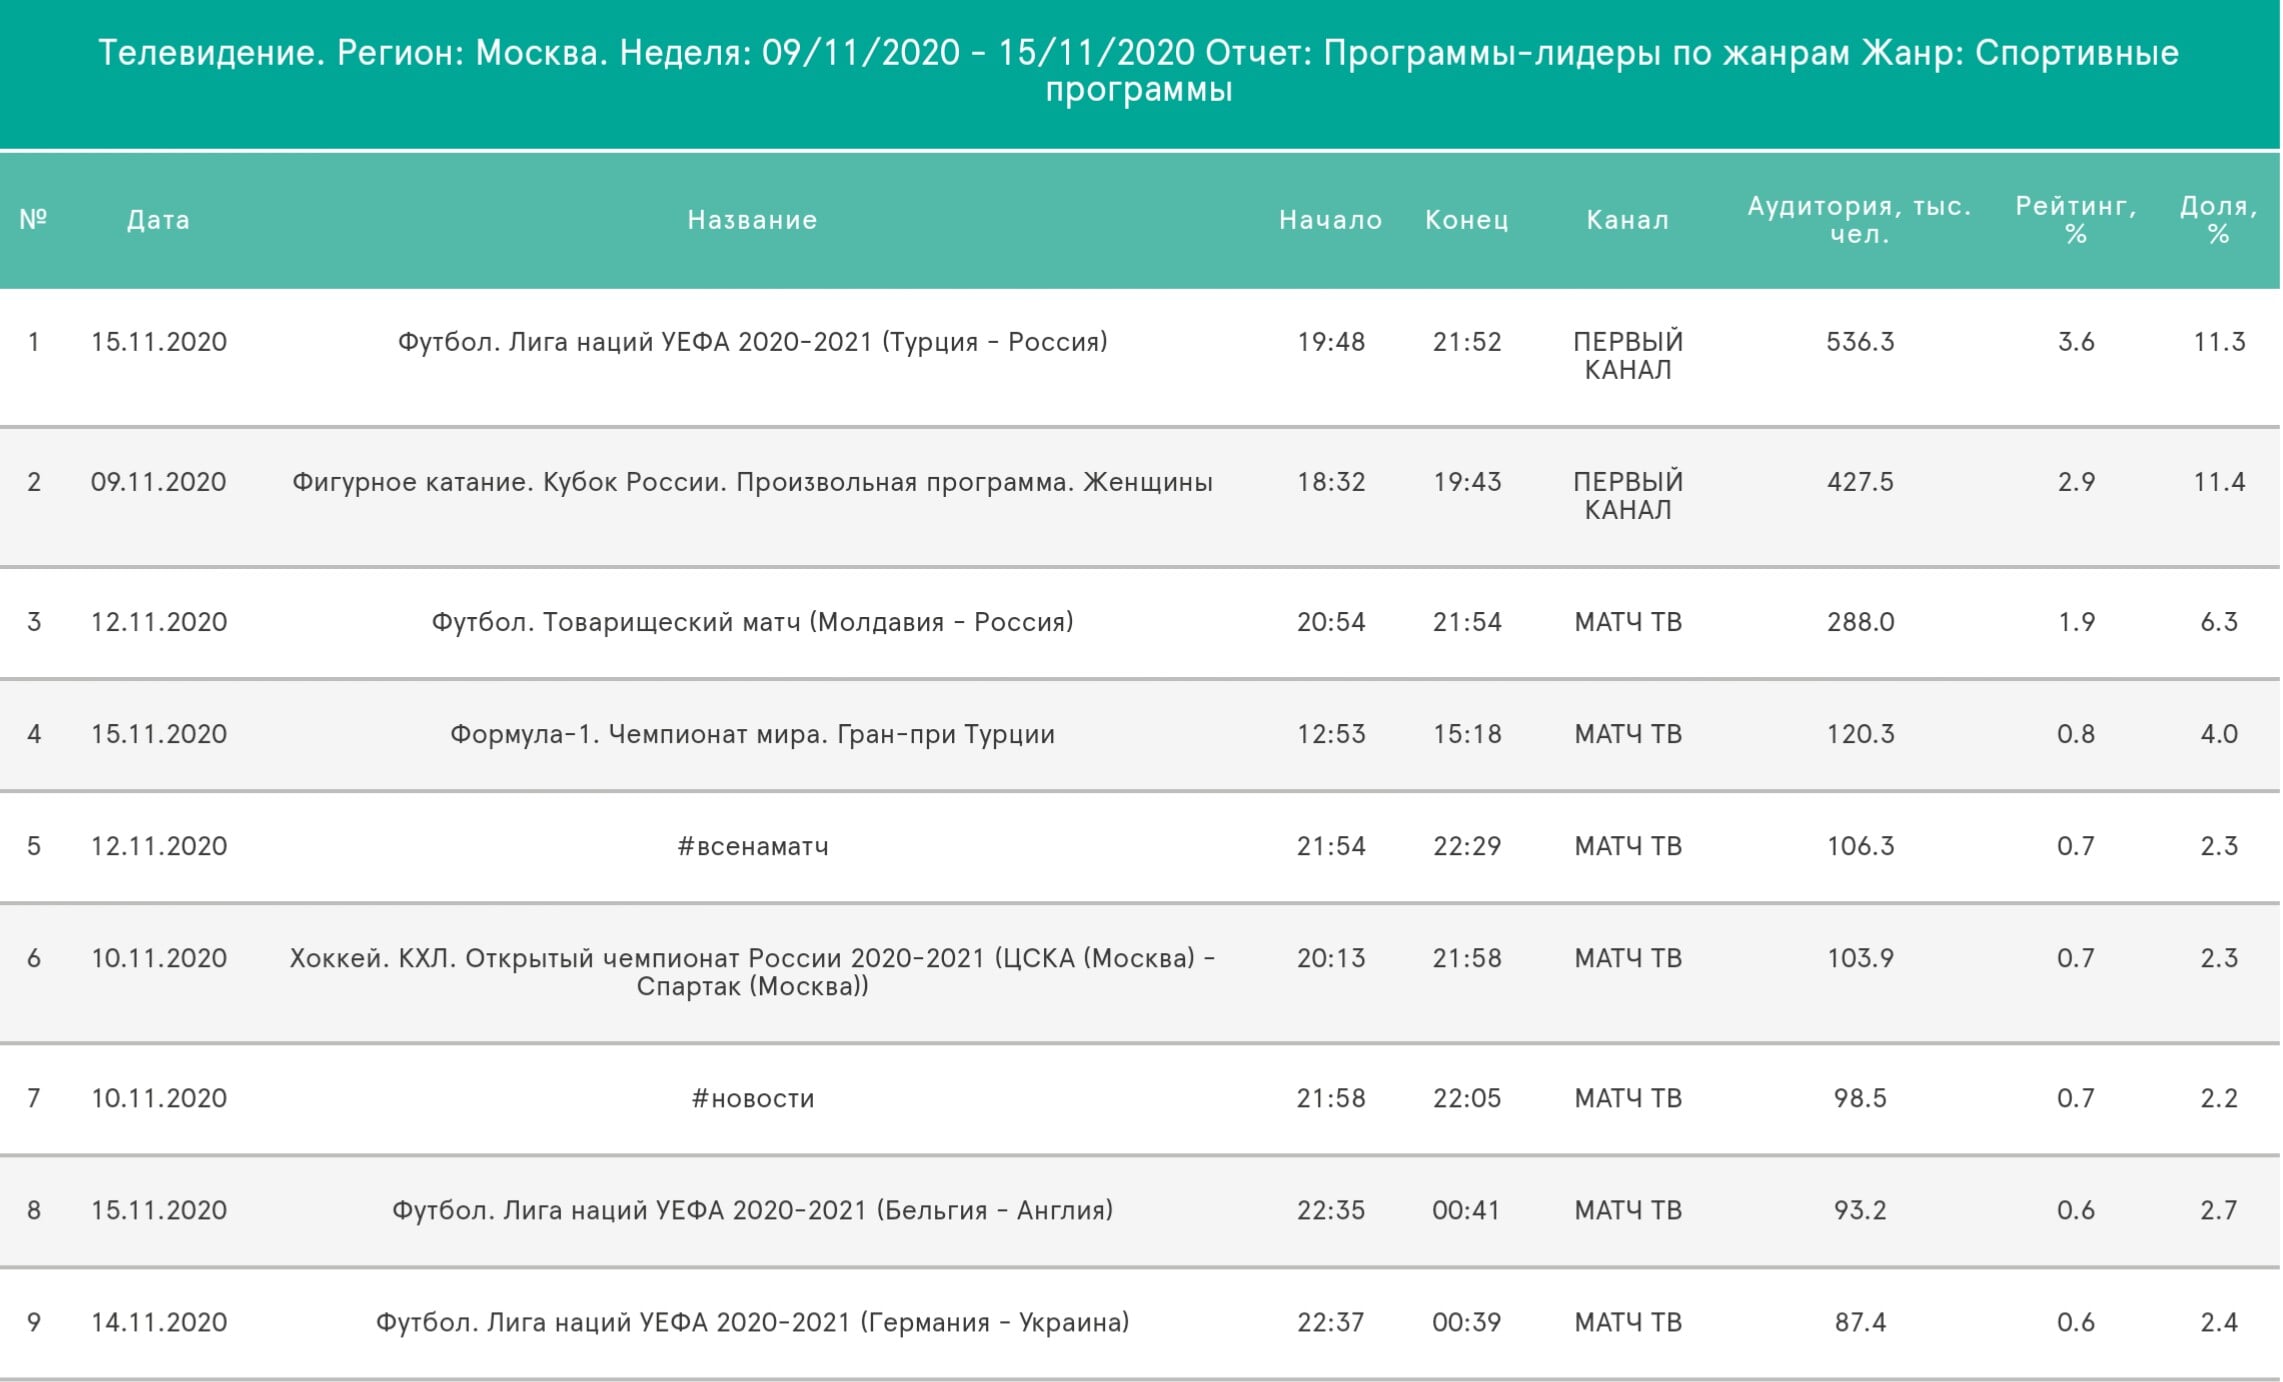Click audience value 120.3
The height and width of the screenshot is (1382, 2283).
1860,734
